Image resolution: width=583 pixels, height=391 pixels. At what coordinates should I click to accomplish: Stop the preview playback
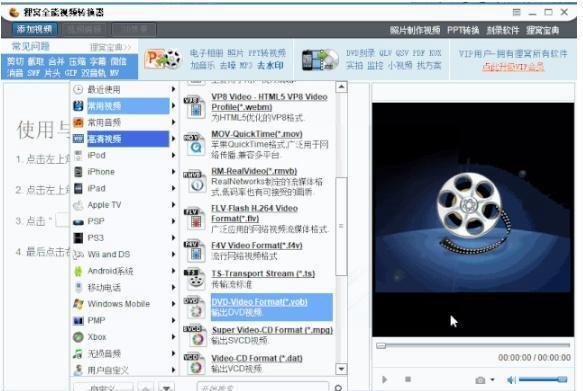(x=408, y=379)
